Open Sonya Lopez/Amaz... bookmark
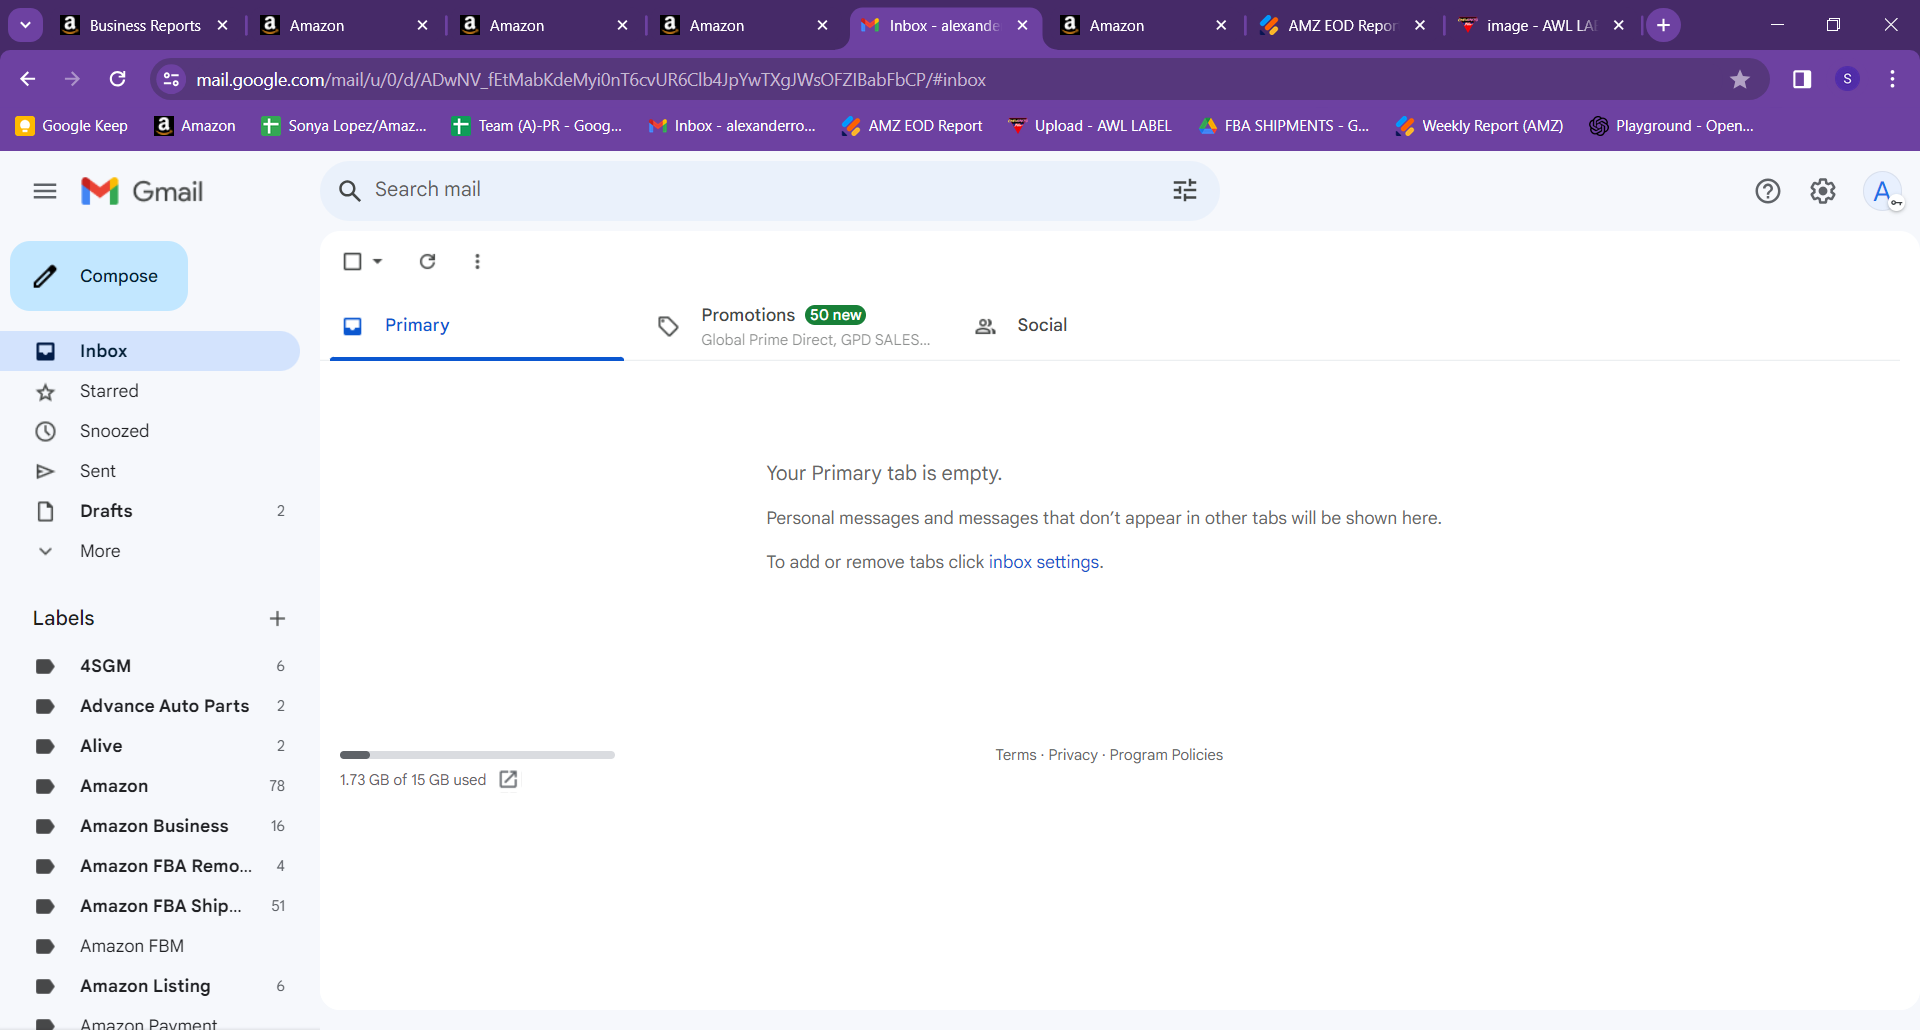The image size is (1920, 1030). (344, 126)
